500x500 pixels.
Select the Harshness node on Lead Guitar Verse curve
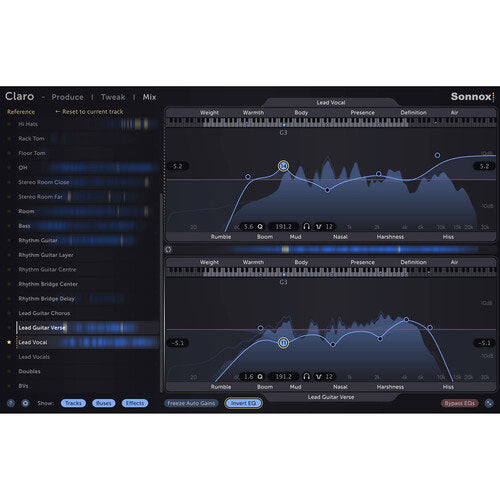pyautogui.click(x=380, y=339)
